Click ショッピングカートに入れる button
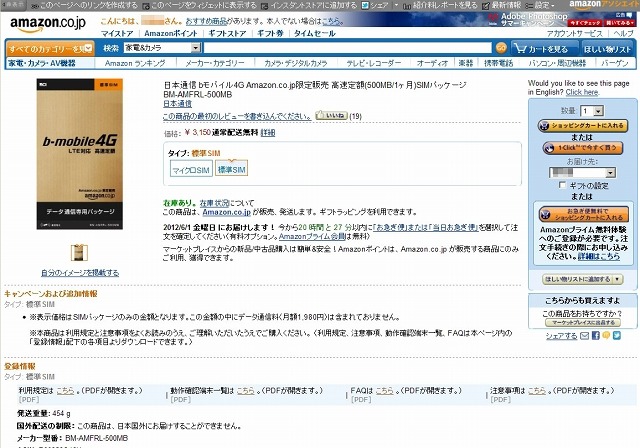640x448 pixels. point(582,126)
